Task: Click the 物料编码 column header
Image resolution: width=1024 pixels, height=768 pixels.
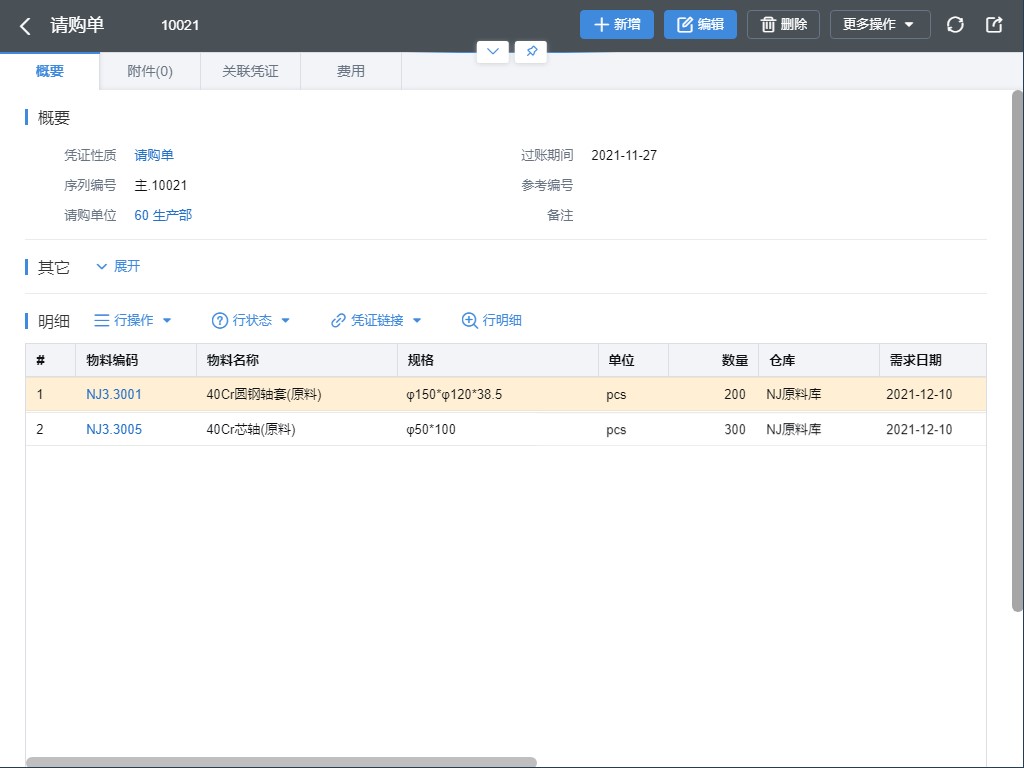Action: pyautogui.click(x=136, y=360)
